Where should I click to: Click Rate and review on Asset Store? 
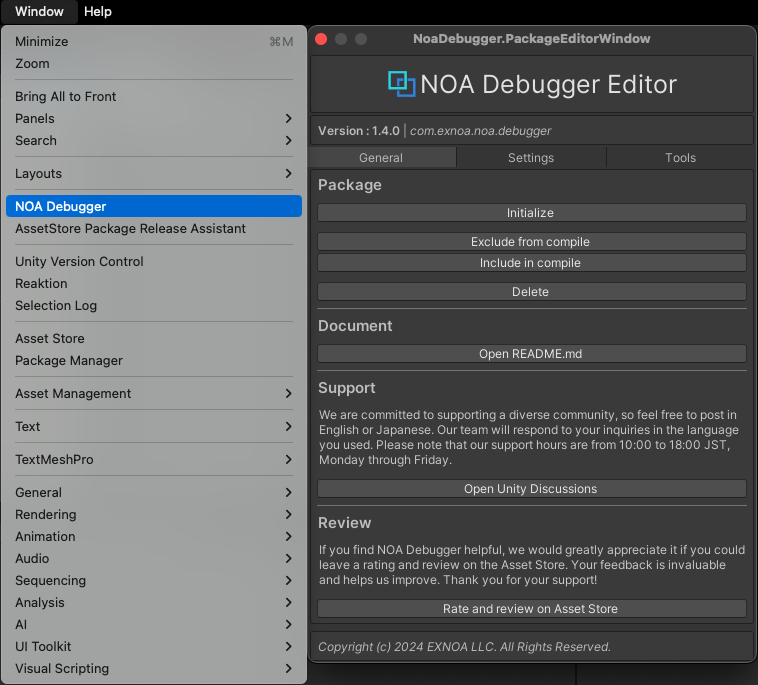pos(531,608)
